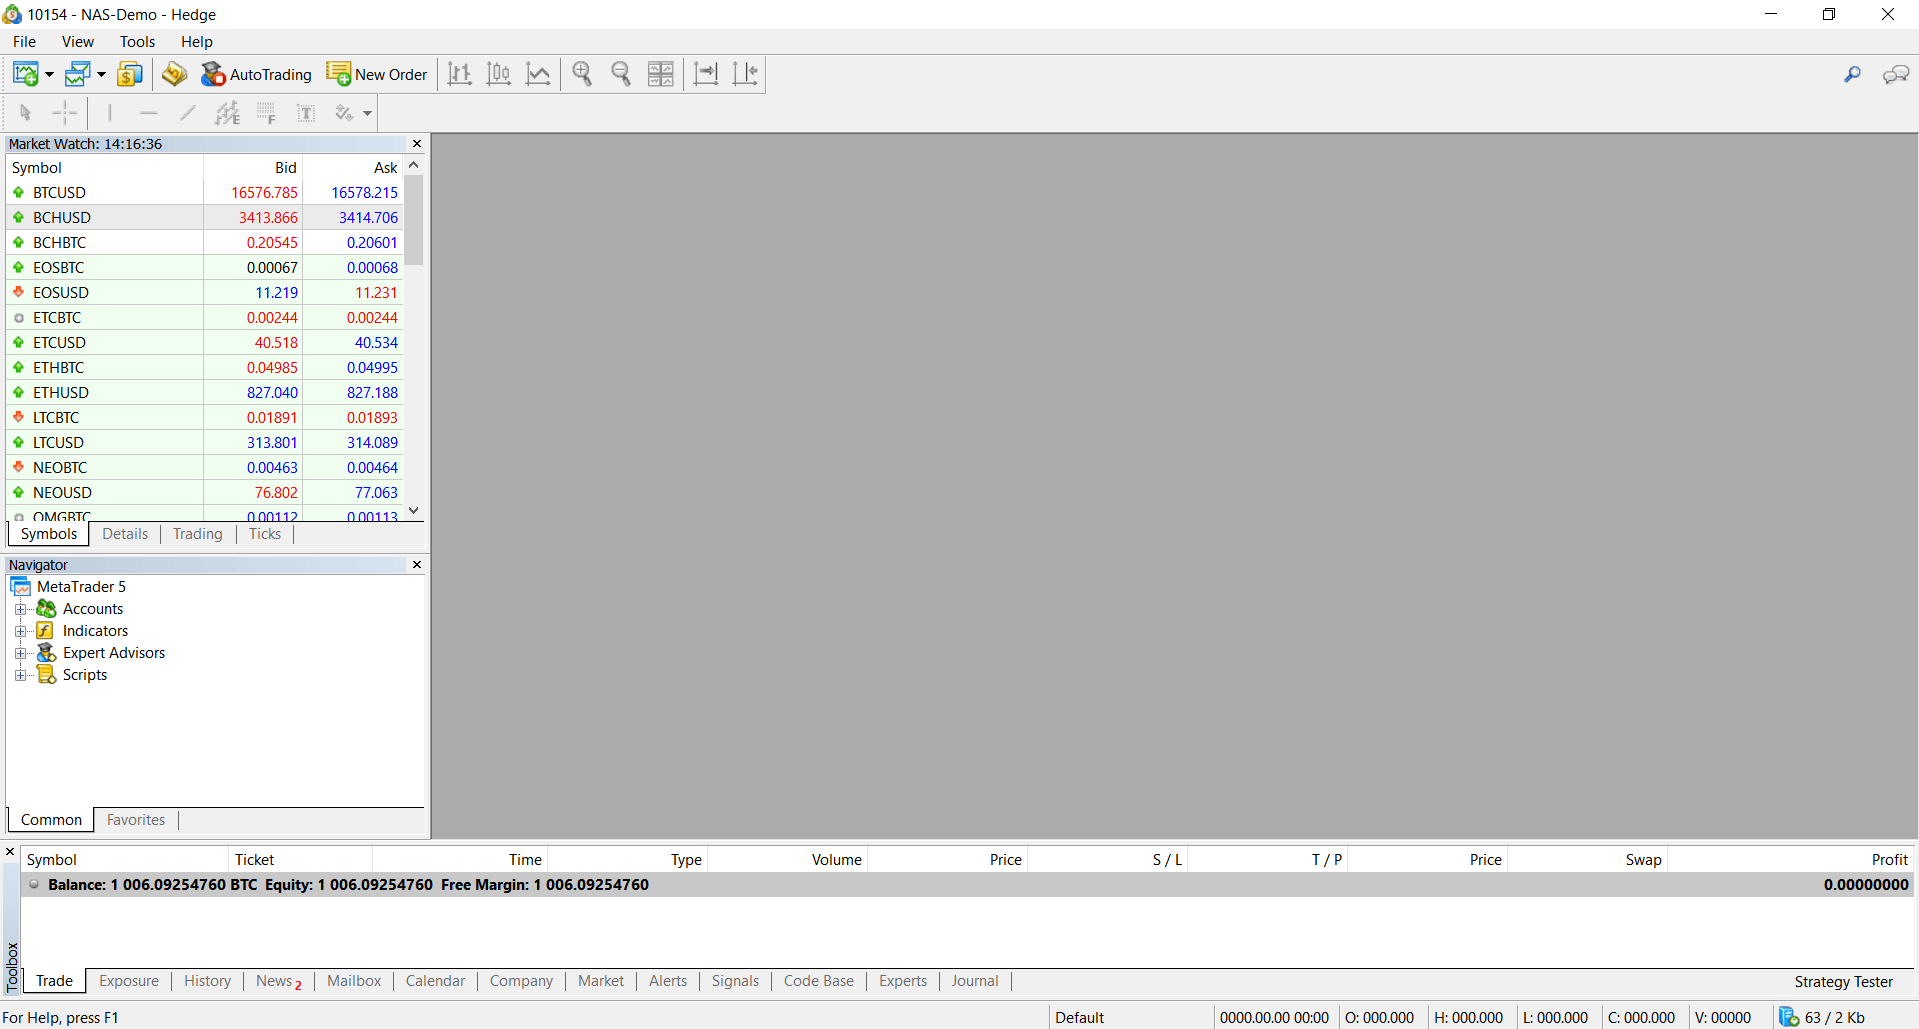Toggle Chart Shift icon
Viewport: 1919px width, 1029px height.
[745, 74]
